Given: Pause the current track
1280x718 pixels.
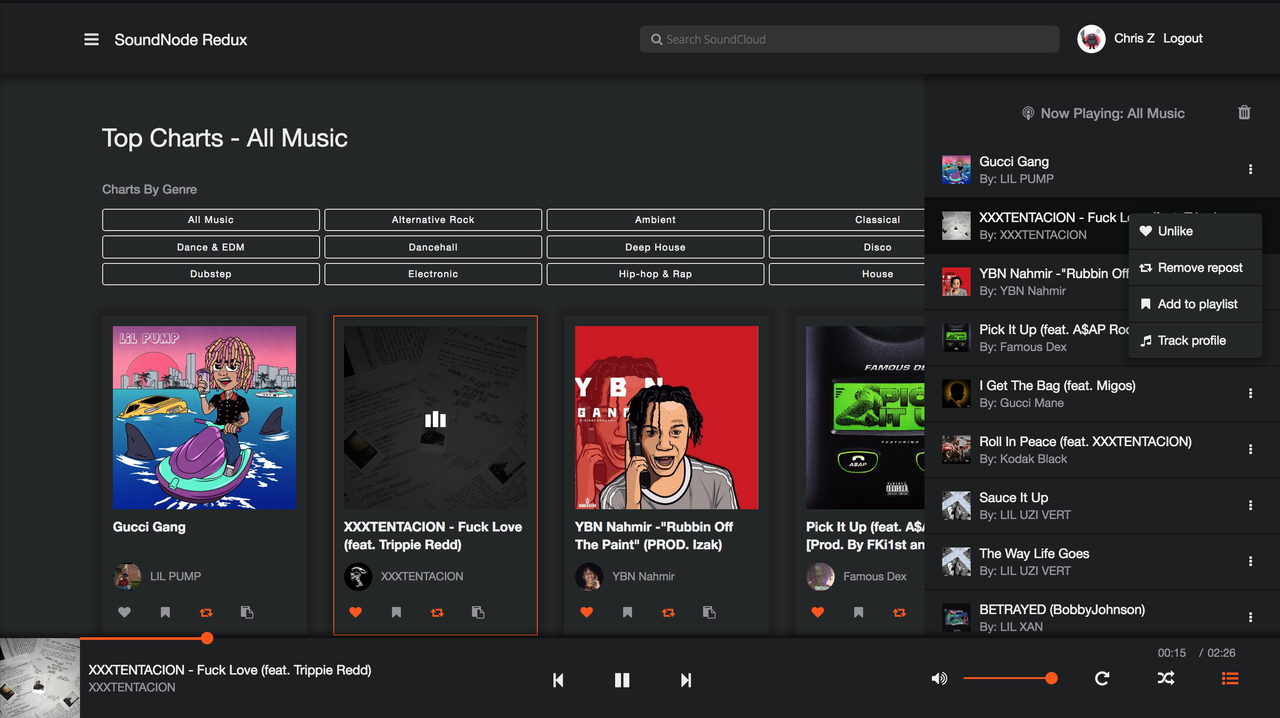Looking at the screenshot, I should [622, 680].
